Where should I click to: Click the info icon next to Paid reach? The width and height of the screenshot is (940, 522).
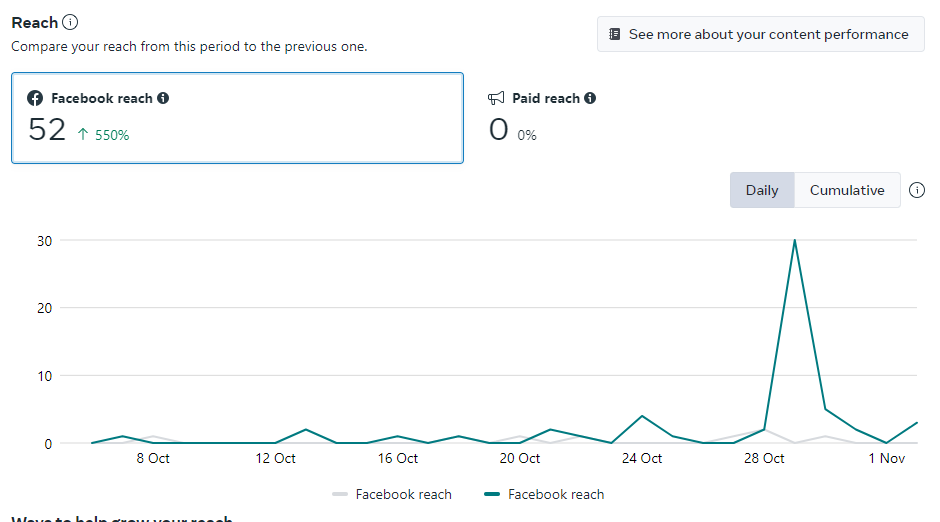point(590,98)
